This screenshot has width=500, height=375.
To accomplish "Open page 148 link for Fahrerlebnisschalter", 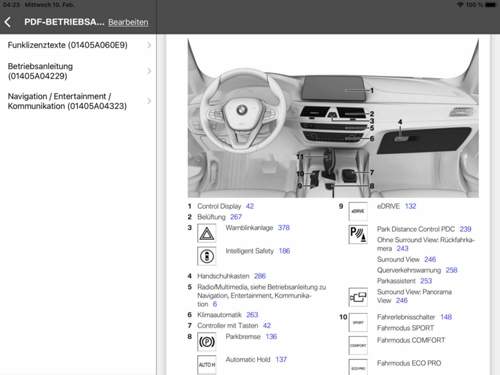I will [x=446, y=317].
